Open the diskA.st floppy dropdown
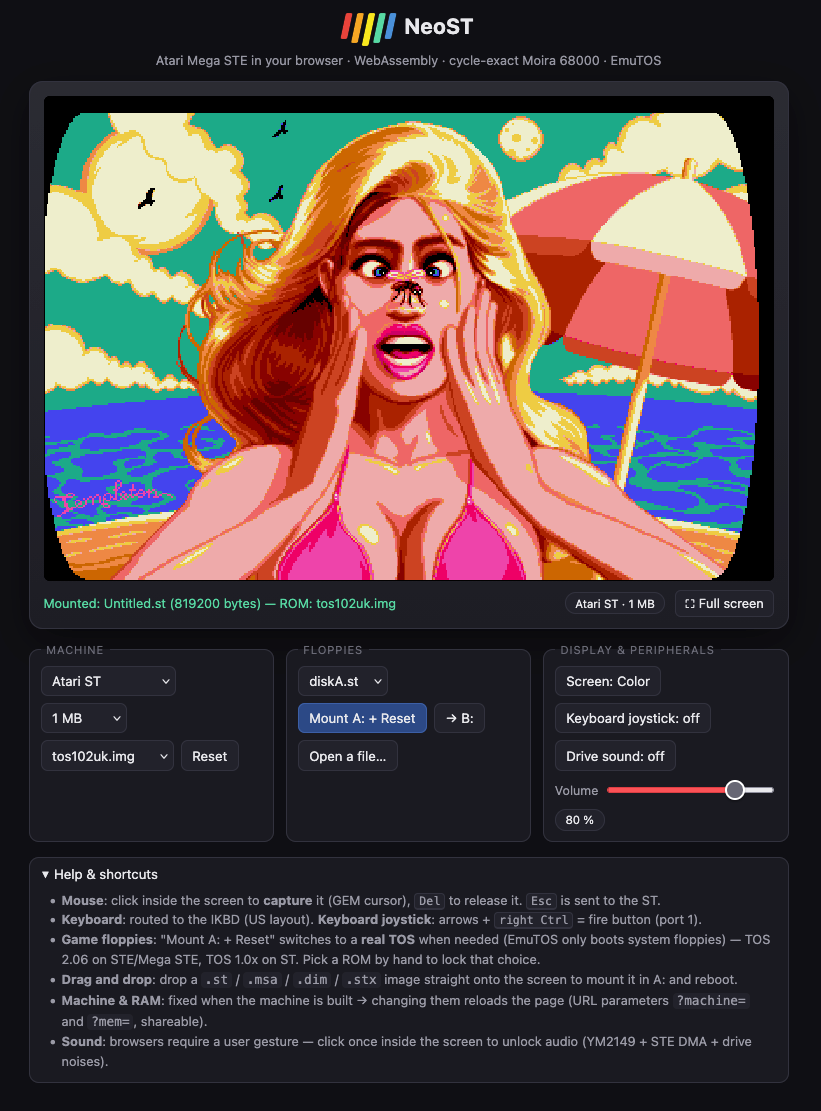This screenshot has width=821, height=1111. (x=343, y=681)
